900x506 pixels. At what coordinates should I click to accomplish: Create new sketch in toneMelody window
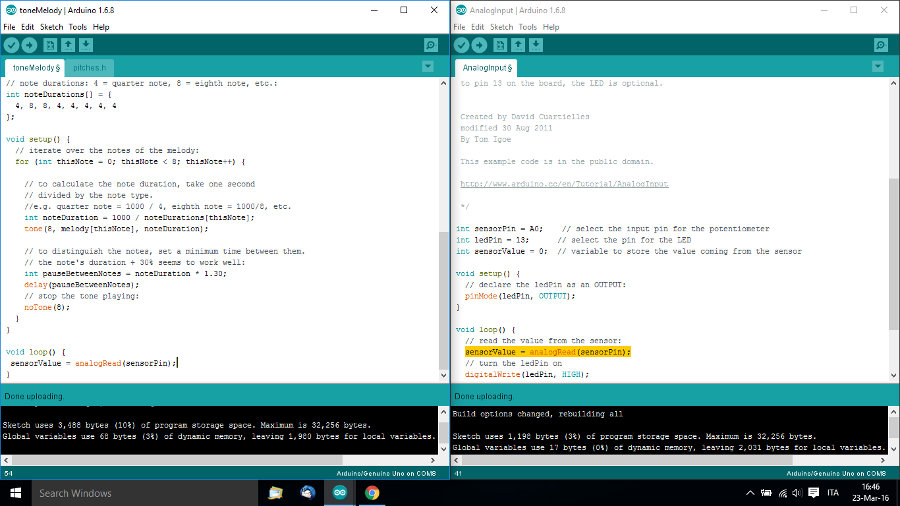[x=50, y=45]
